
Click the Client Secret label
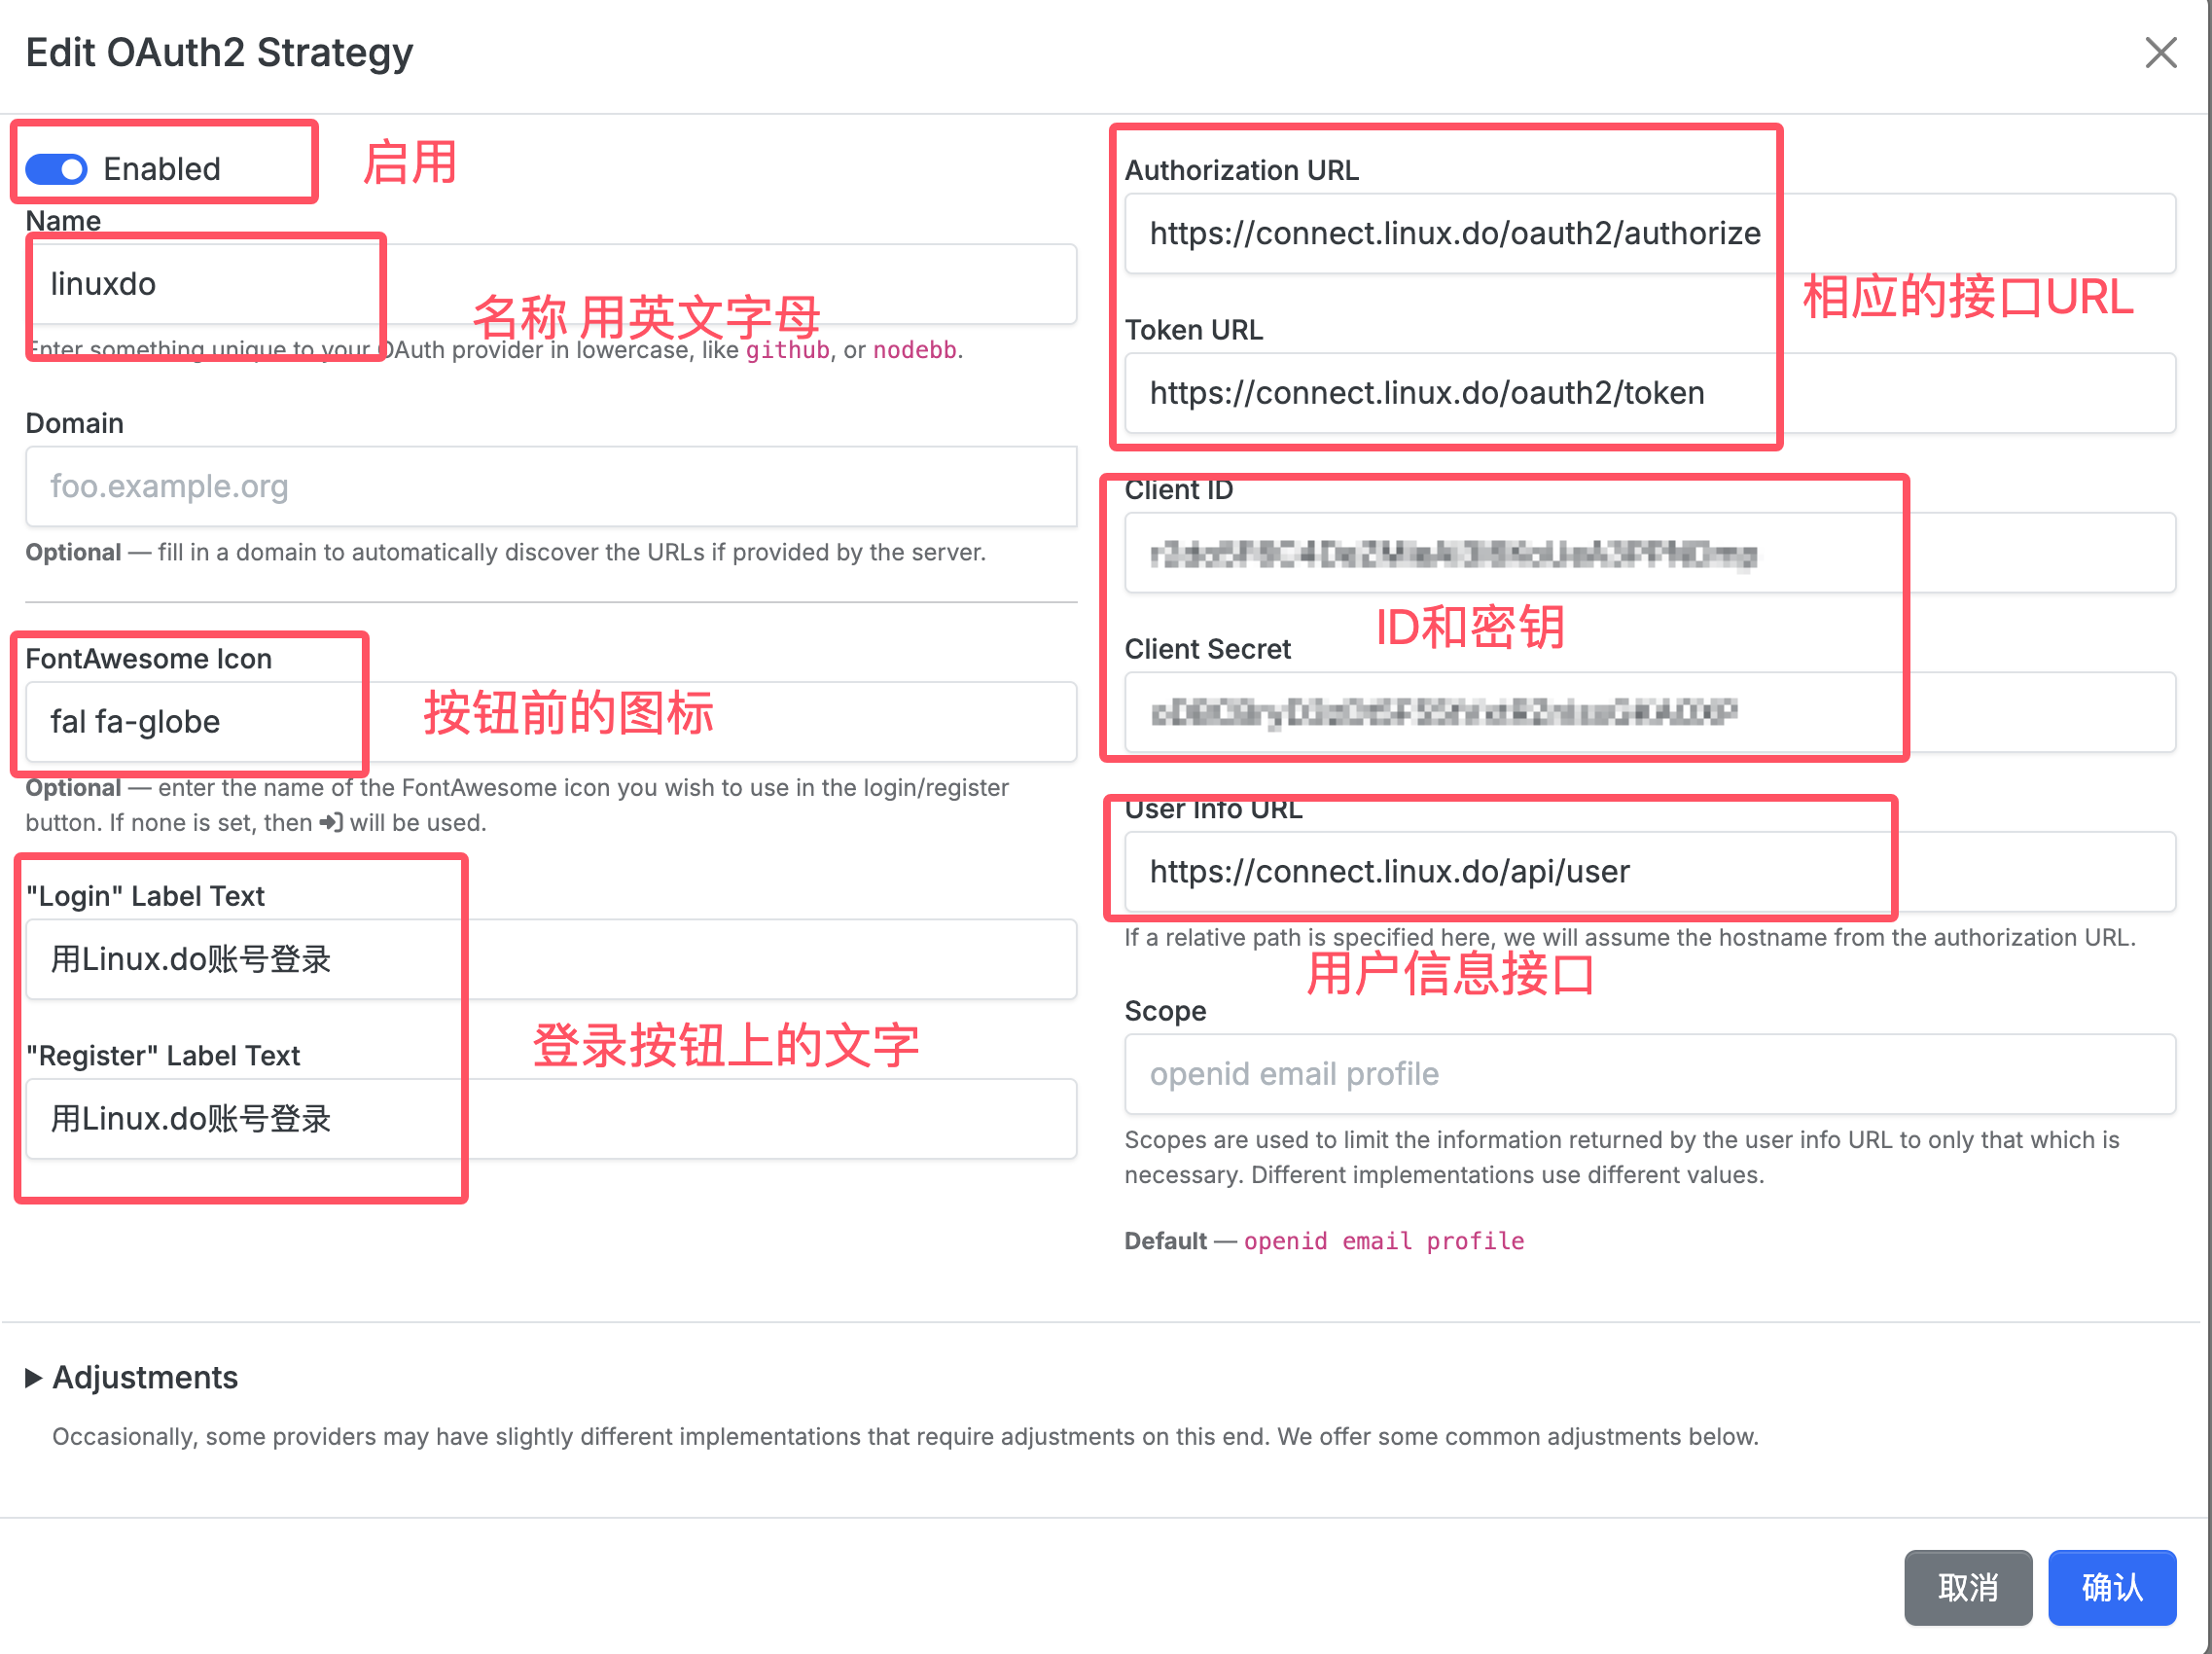coord(1207,650)
